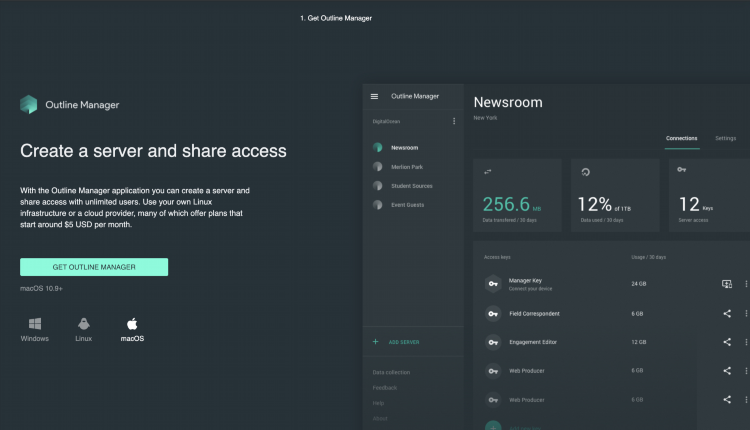Click the Engagement Editor key name
Screen dimensions: 750x430
point(533,342)
